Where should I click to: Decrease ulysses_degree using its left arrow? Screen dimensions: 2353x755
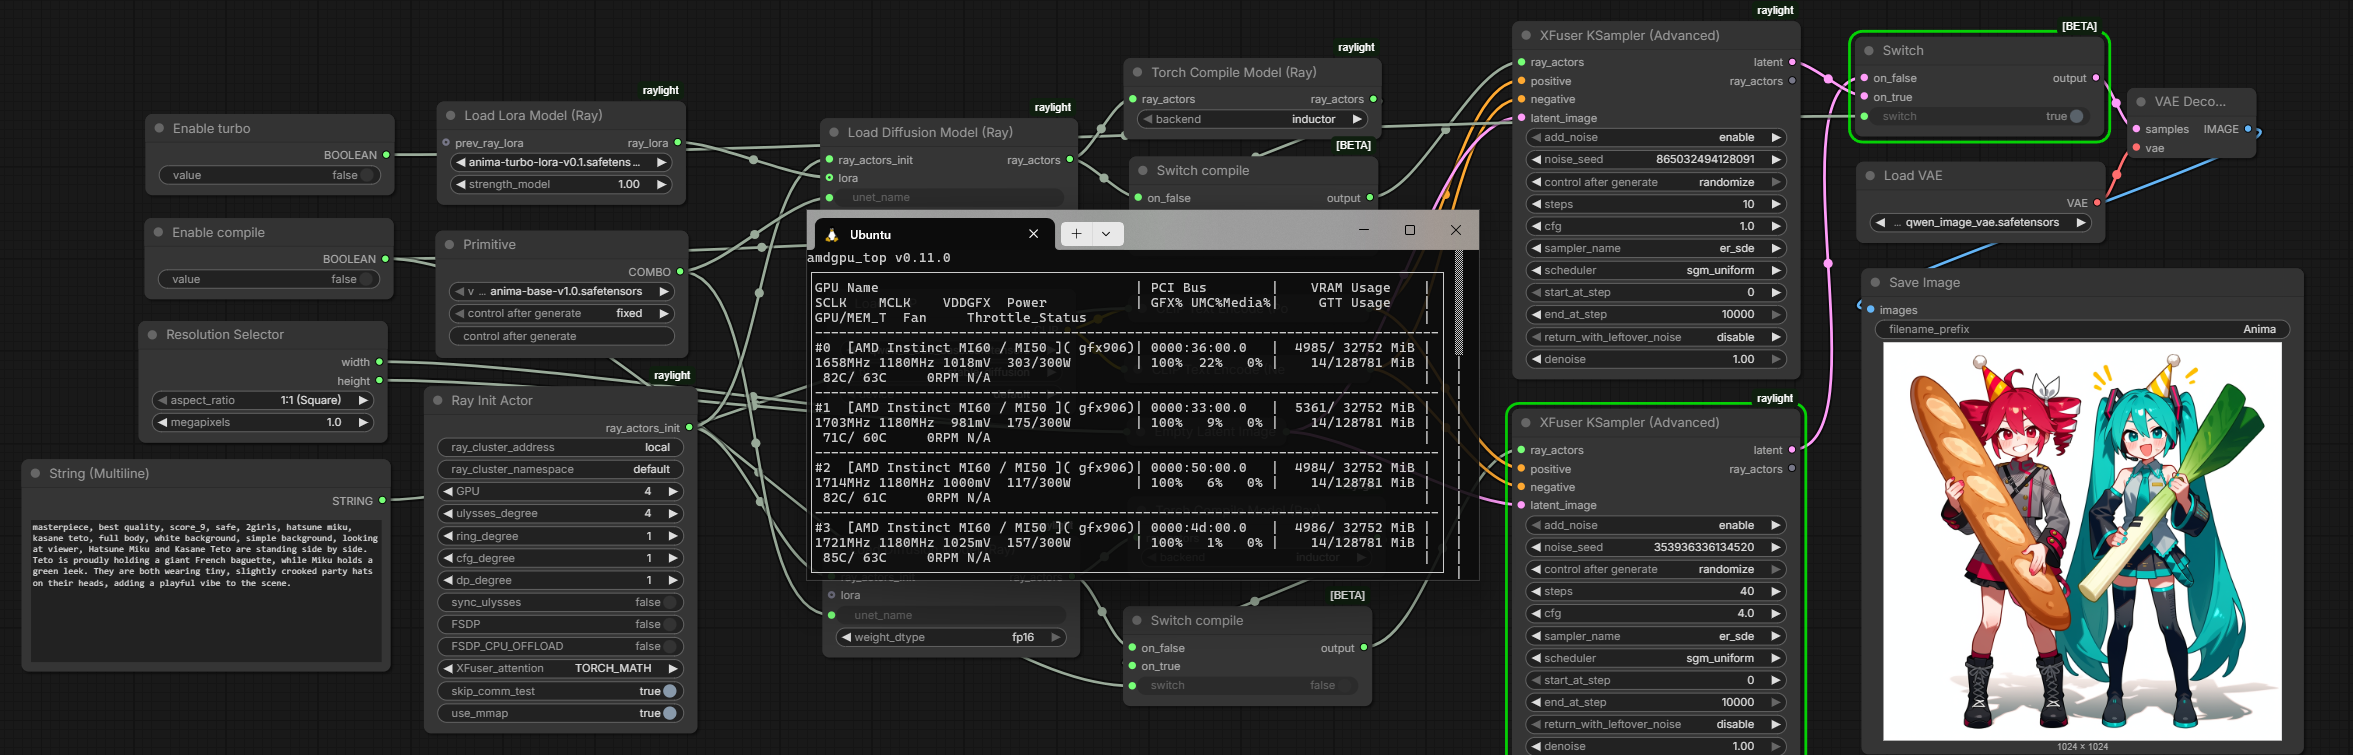point(448,514)
